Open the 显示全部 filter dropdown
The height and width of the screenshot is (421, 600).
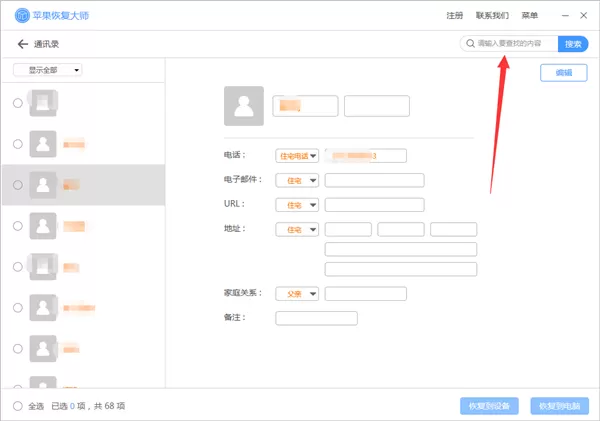tap(48, 70)
